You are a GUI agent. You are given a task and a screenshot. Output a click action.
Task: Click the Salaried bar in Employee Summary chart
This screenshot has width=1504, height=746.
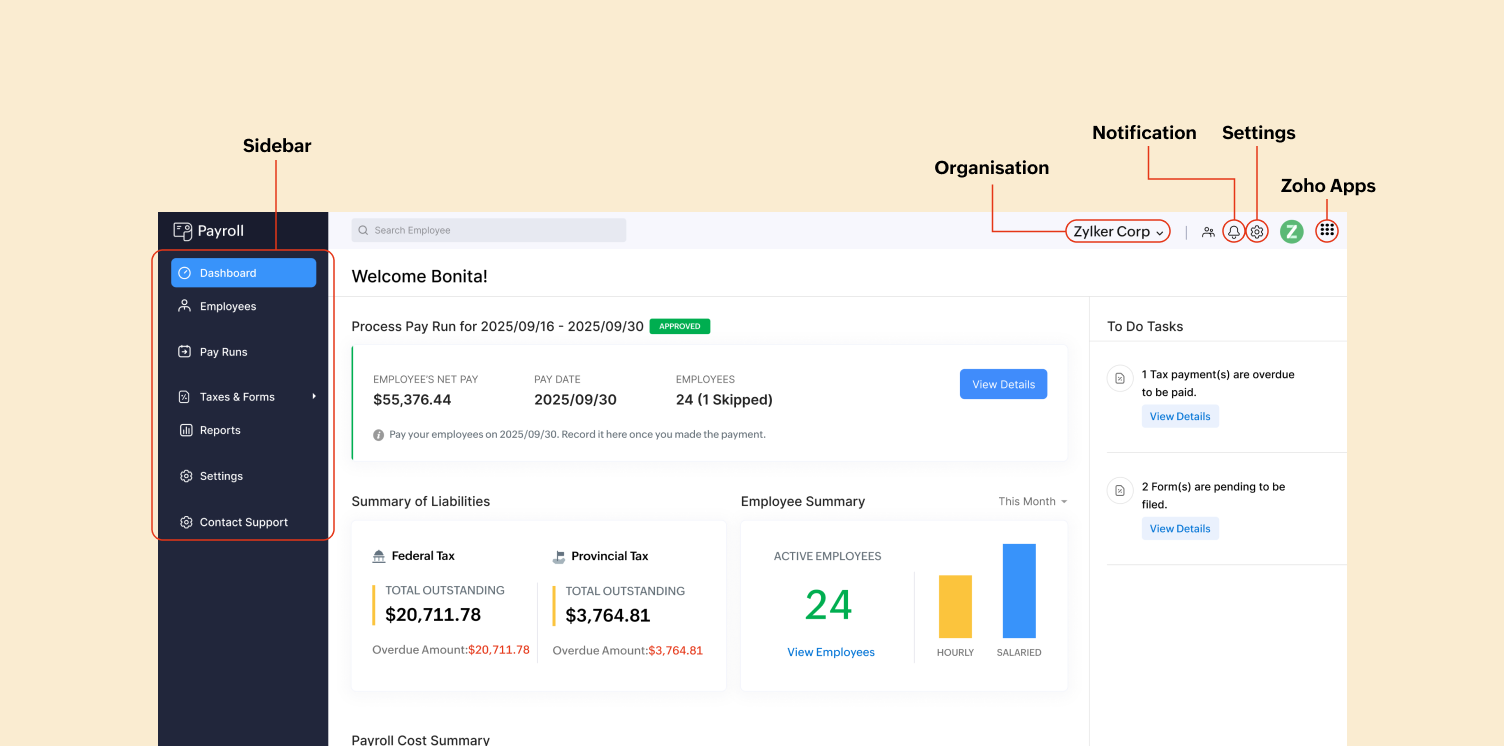[x=1018, y=590]
